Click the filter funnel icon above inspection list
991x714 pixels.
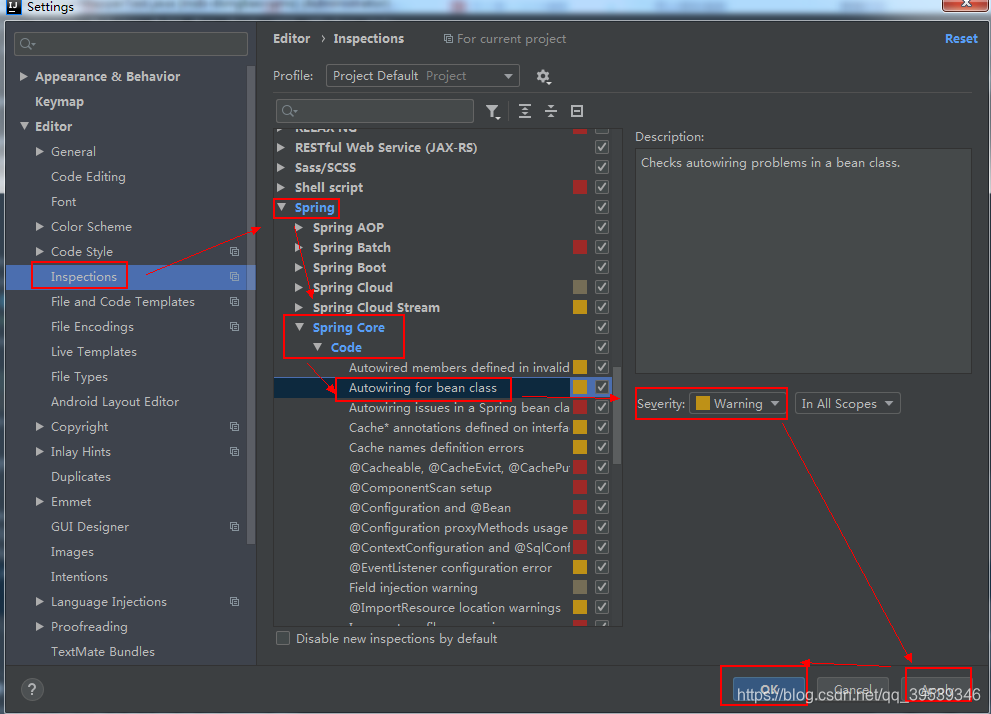click(x=493, y=111)
